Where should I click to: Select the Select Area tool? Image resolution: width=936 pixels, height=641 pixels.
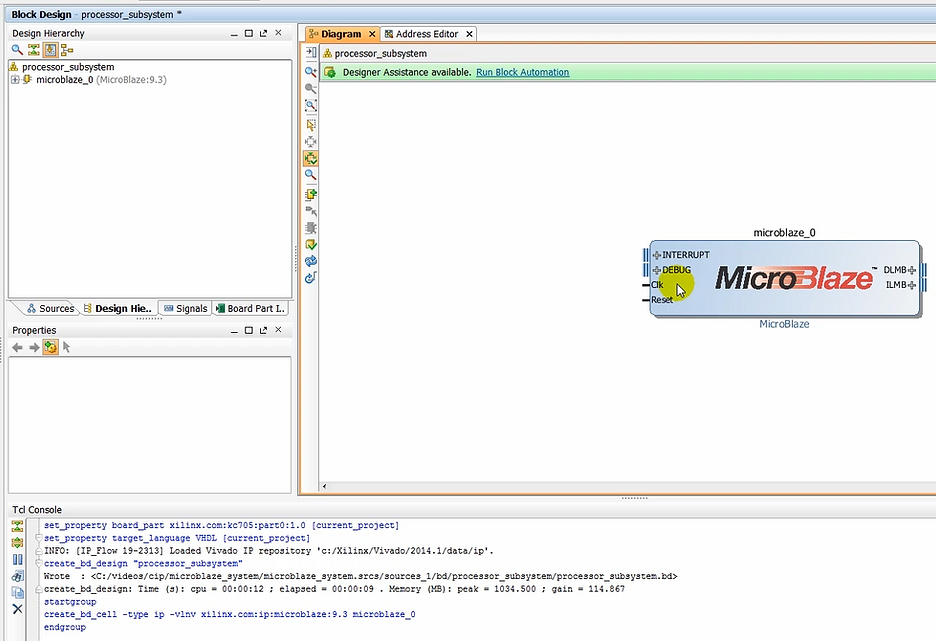(310, 122)
